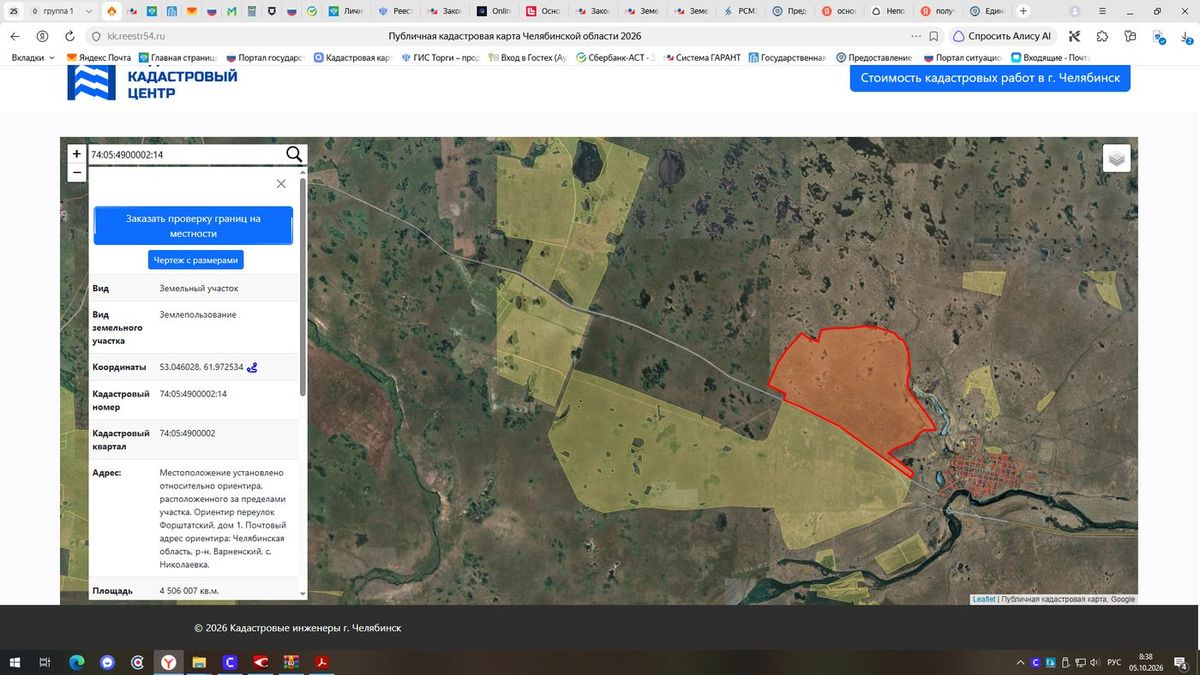Switch to the Един browser tab

[x=987, y=11]
